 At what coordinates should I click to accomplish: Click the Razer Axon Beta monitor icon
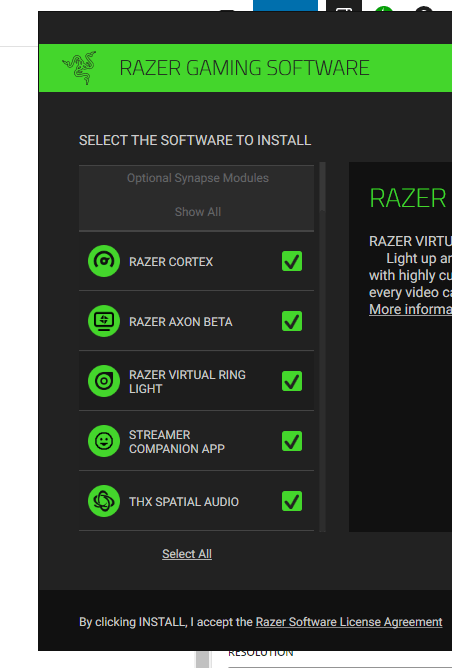coord(104,321)
